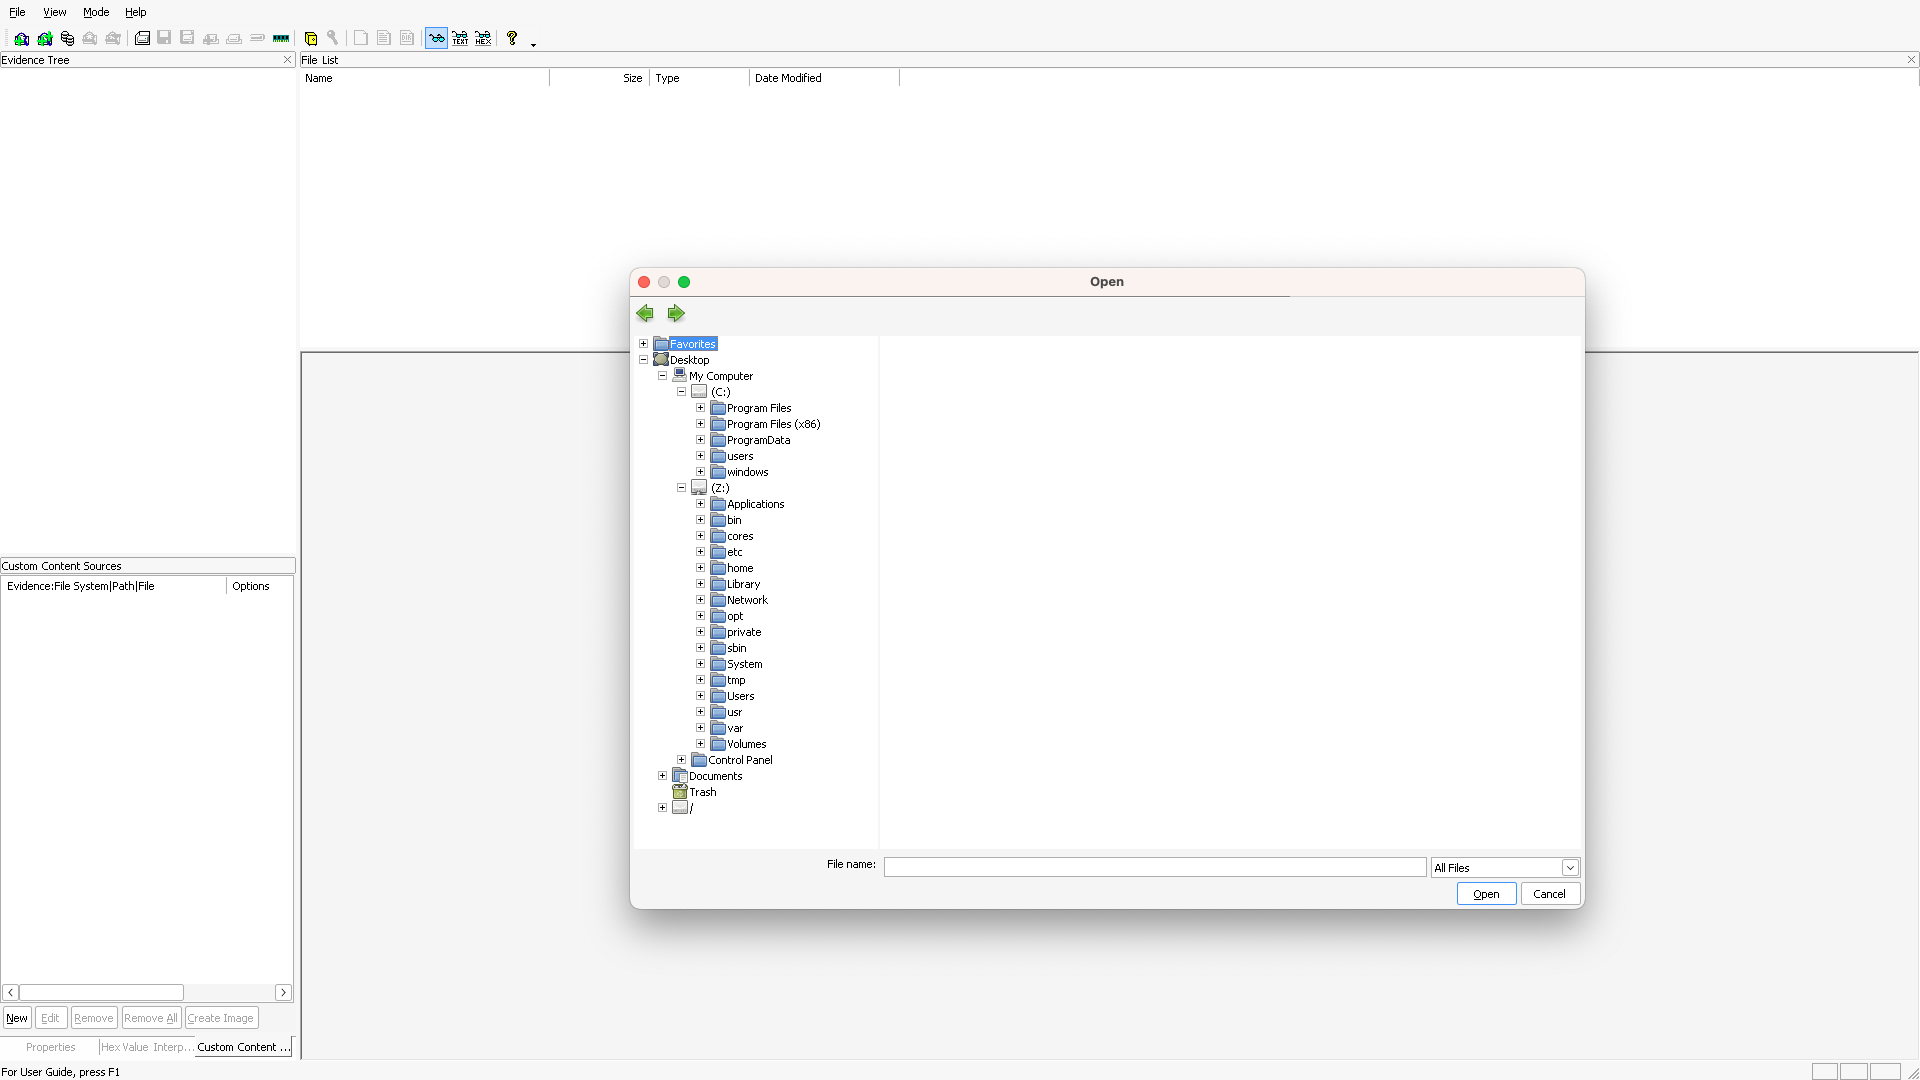Expand the Volumes folder node
1920x1080 pixels.
pos(700,744)
